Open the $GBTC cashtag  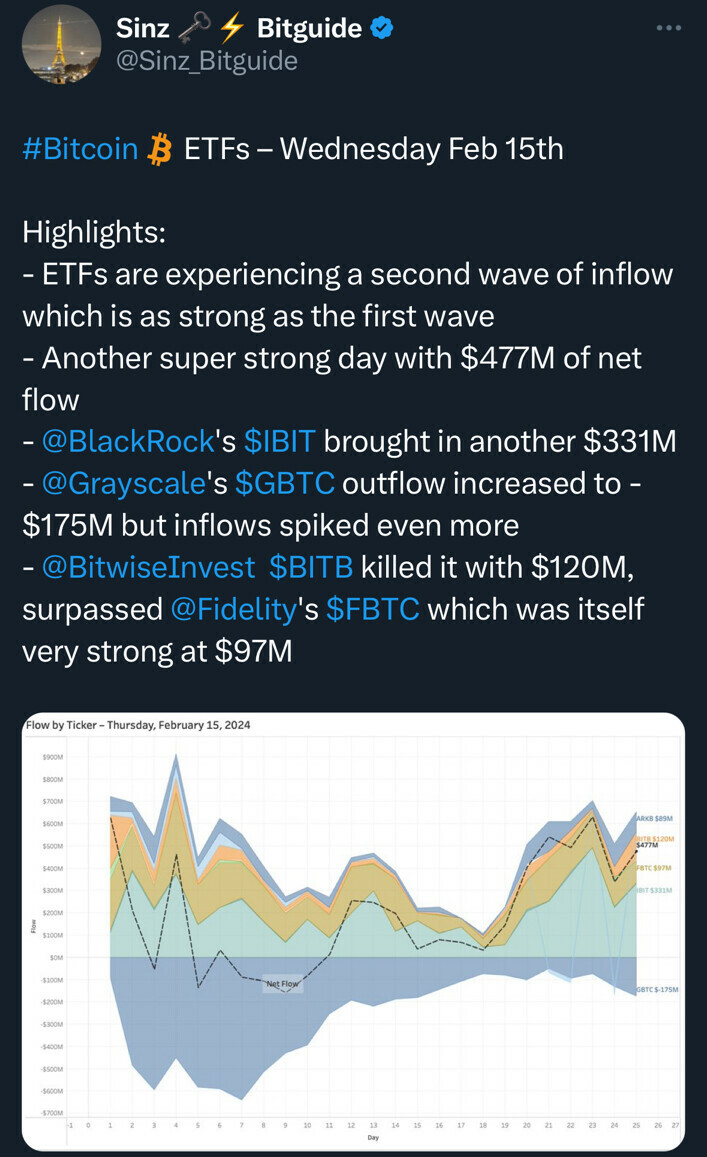pyautogui.click(x=287, y=483)
